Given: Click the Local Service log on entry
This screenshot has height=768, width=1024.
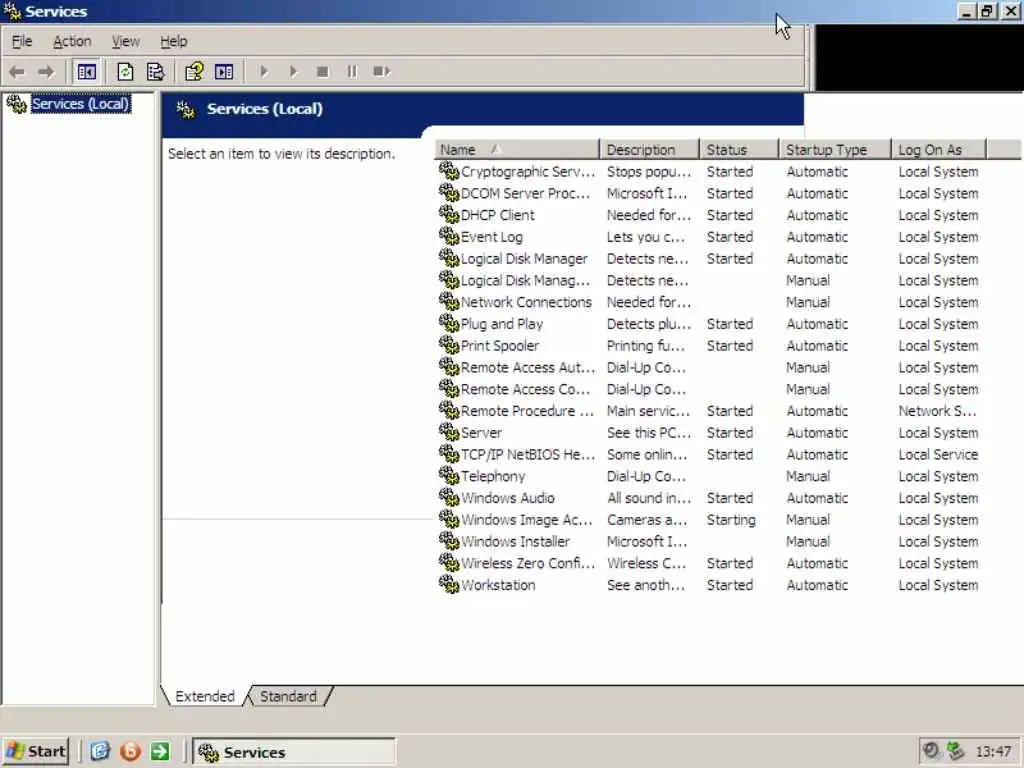Looking at the screenshot, I should click(938, 455).
